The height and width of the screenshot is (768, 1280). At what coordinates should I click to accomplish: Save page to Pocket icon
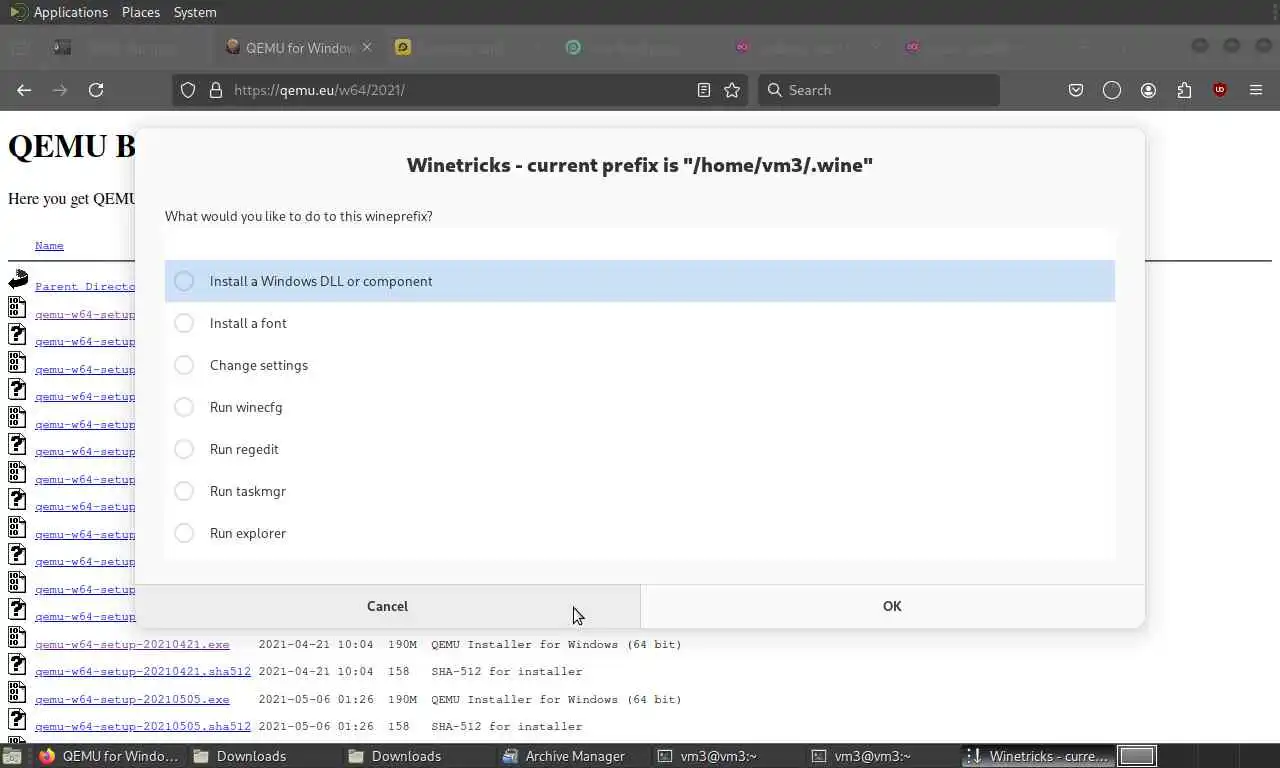pyautogui.click(x=1076, y=90)
